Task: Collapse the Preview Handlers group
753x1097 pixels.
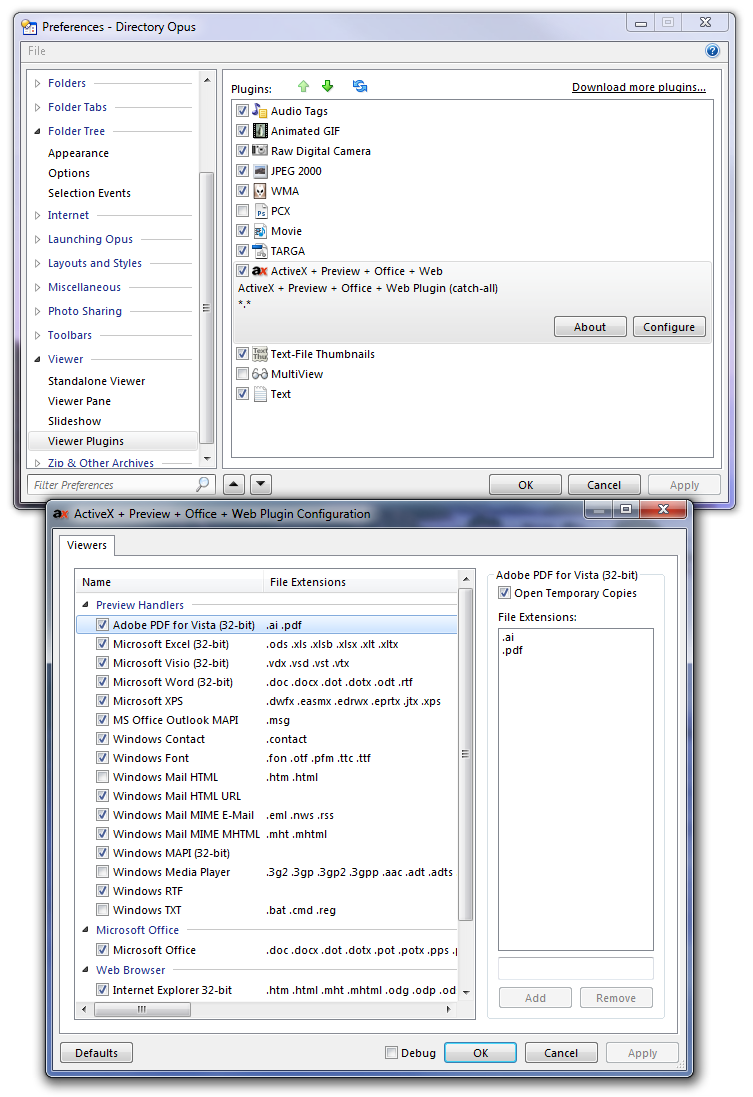Action: click(85, 604)
